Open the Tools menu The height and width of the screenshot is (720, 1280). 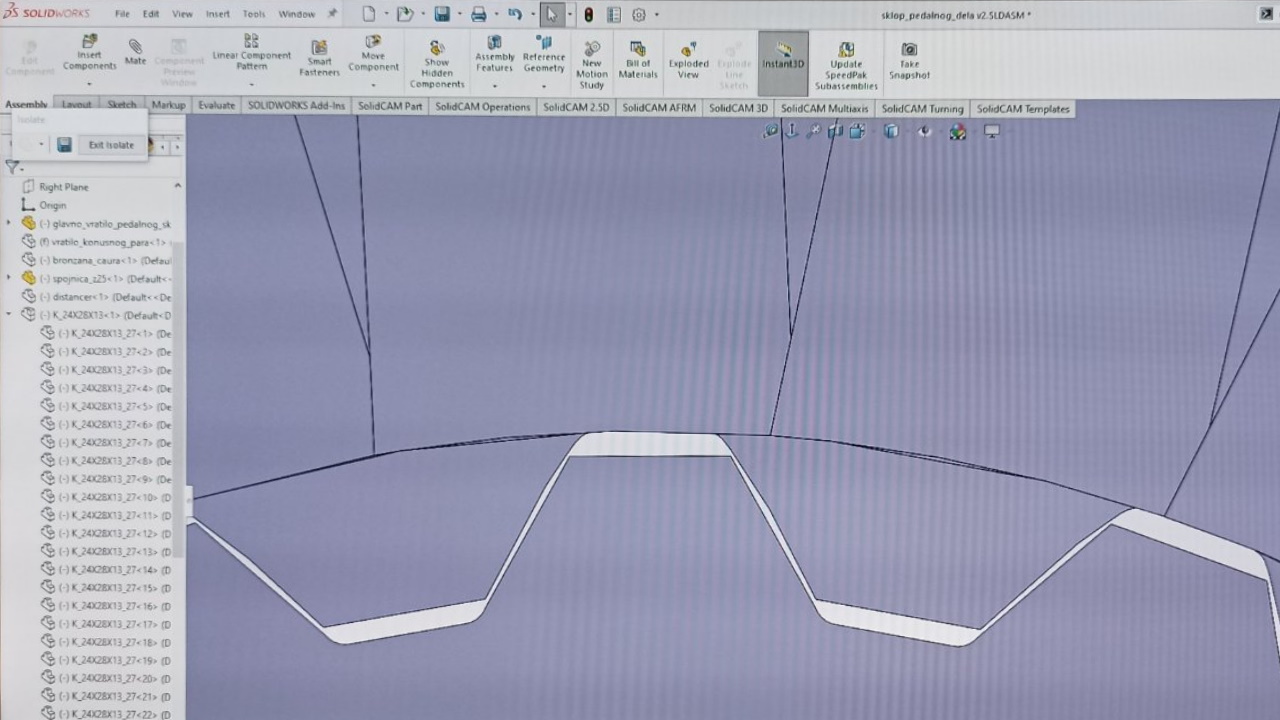pyautogui.click(x=254, y=14)
